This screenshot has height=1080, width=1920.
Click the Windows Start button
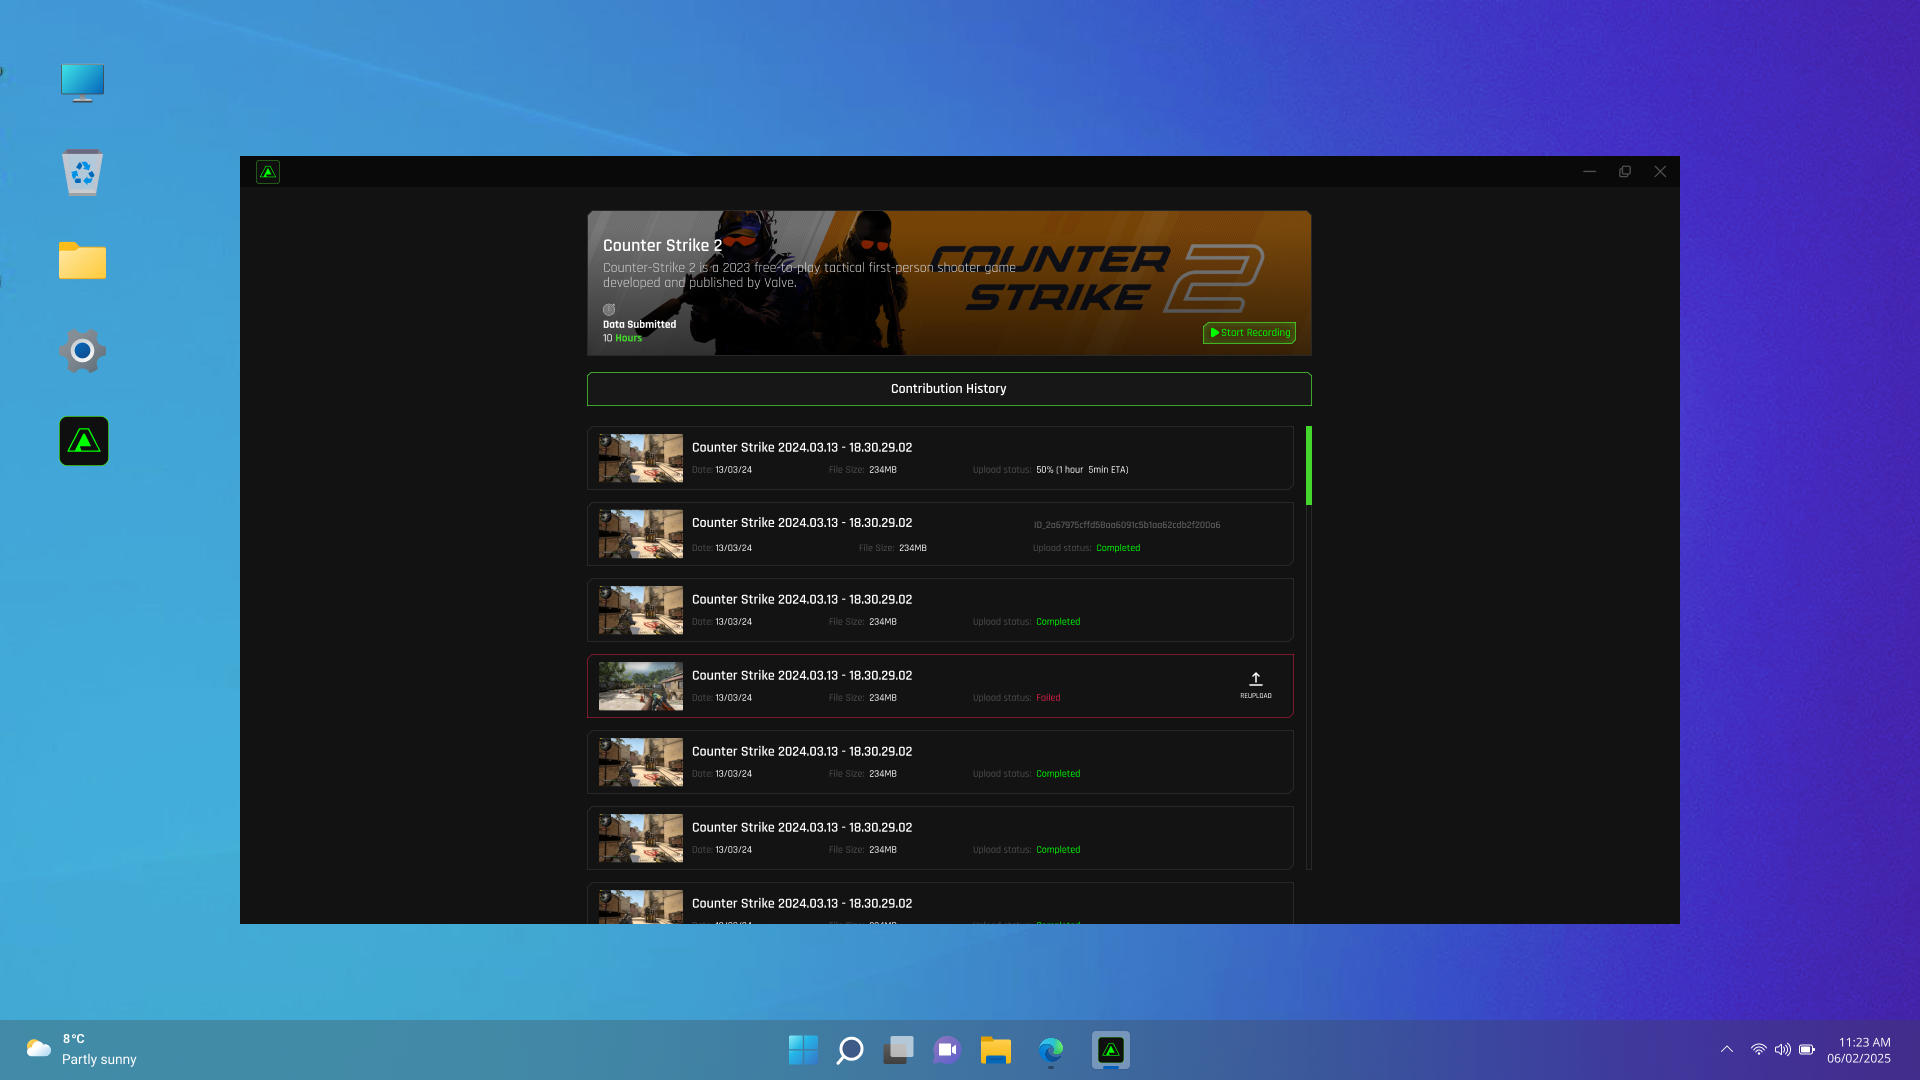click(802, 1050)
